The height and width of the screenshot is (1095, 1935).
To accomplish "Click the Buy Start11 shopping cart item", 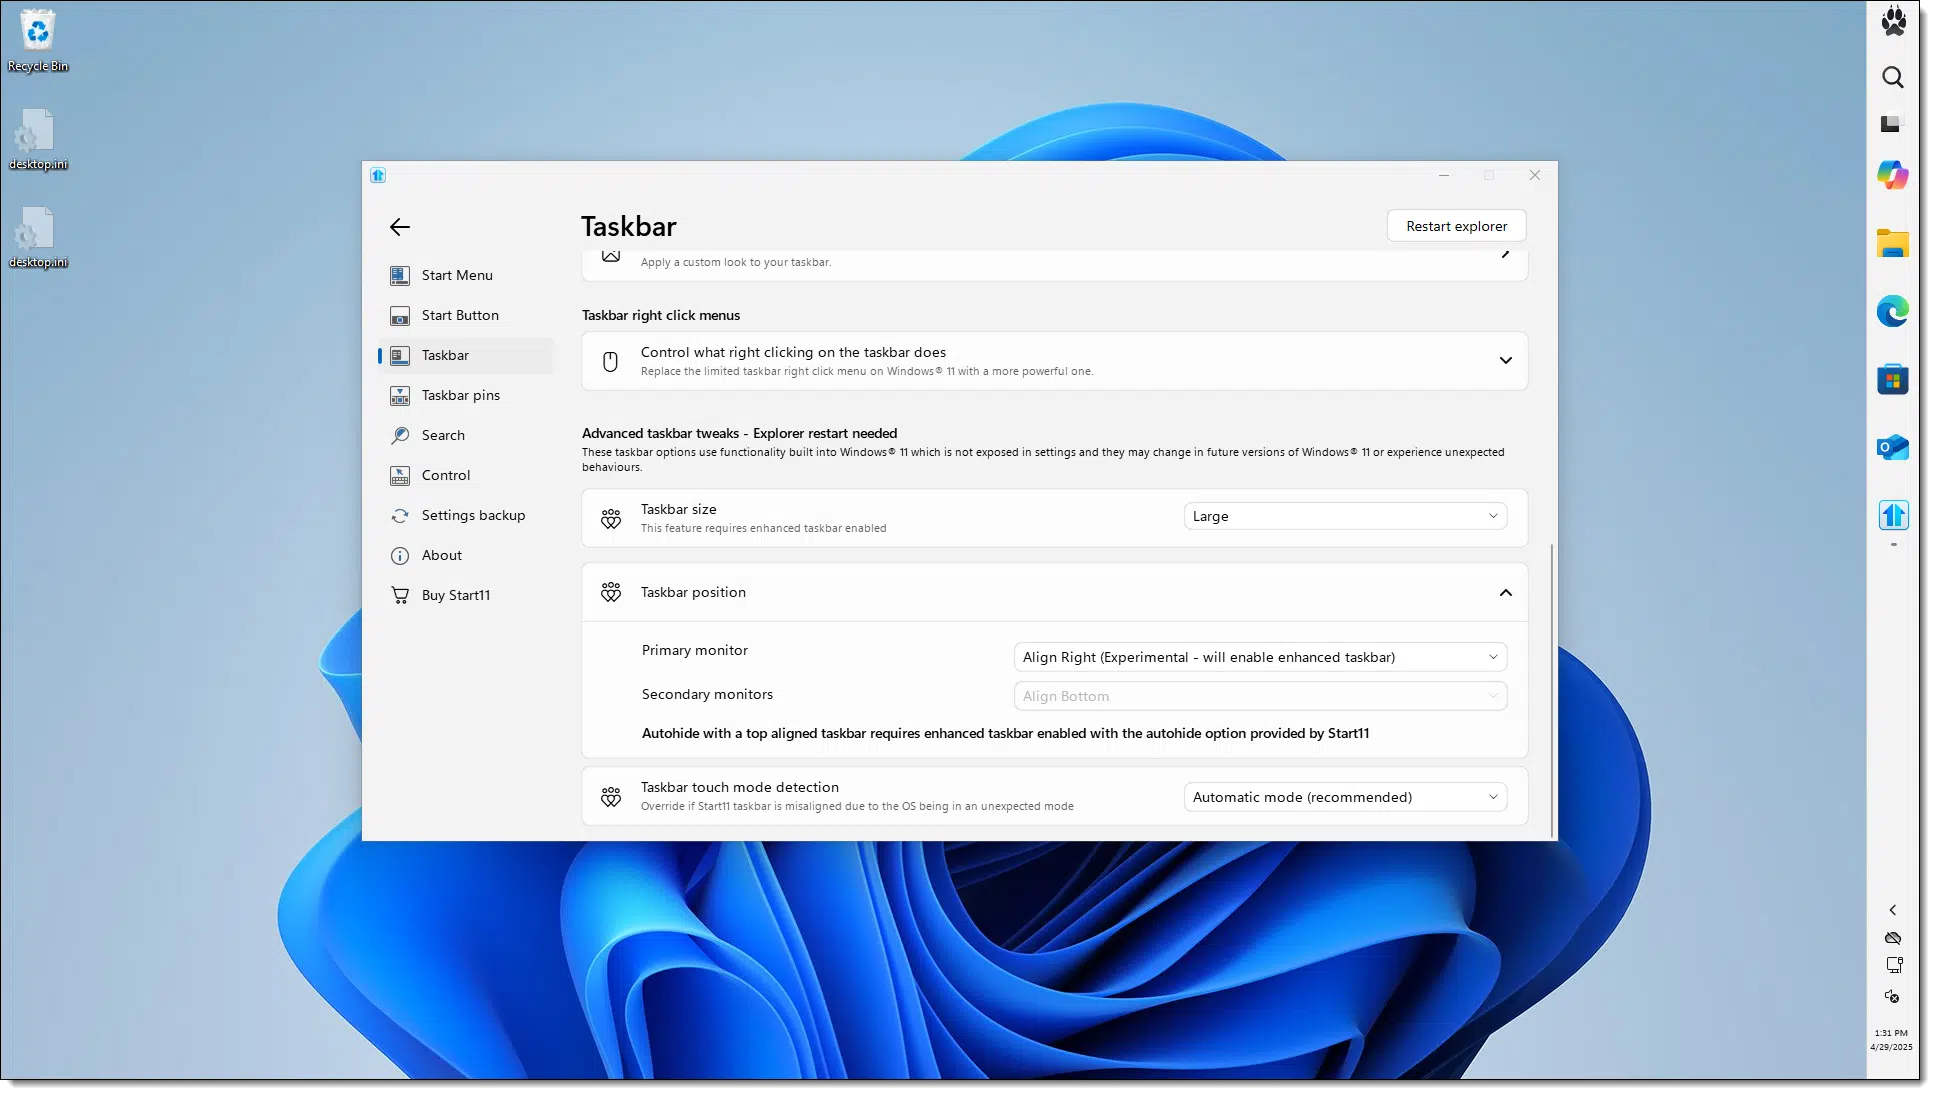I will (x=466, y=595).
